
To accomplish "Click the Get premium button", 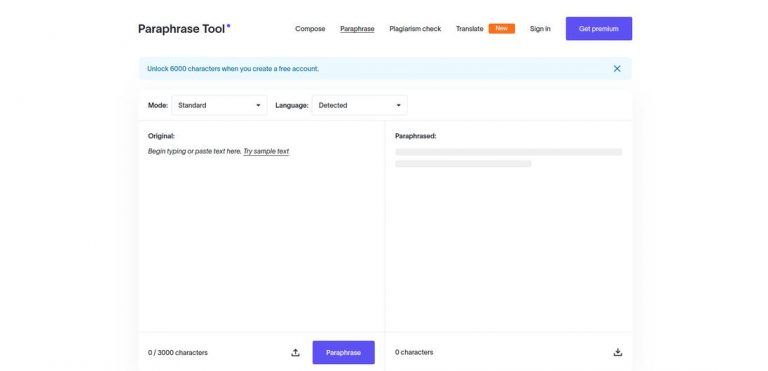I will point(599,28).
